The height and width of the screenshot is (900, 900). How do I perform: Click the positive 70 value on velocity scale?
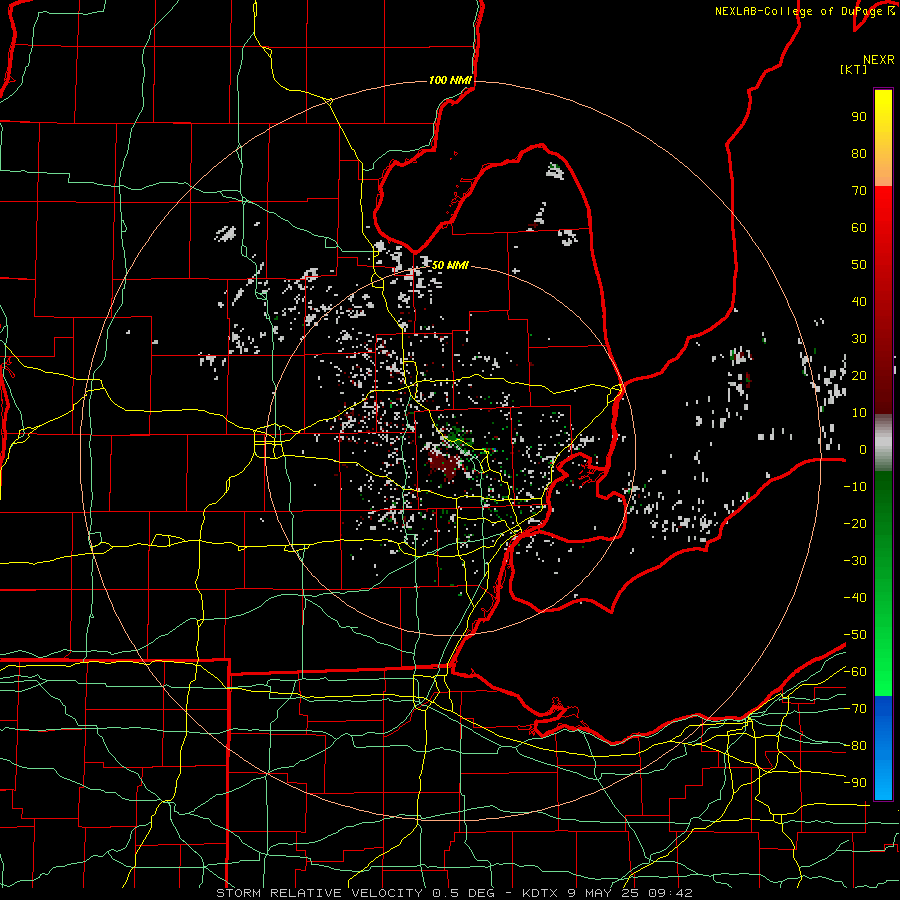tap(859, 191)
